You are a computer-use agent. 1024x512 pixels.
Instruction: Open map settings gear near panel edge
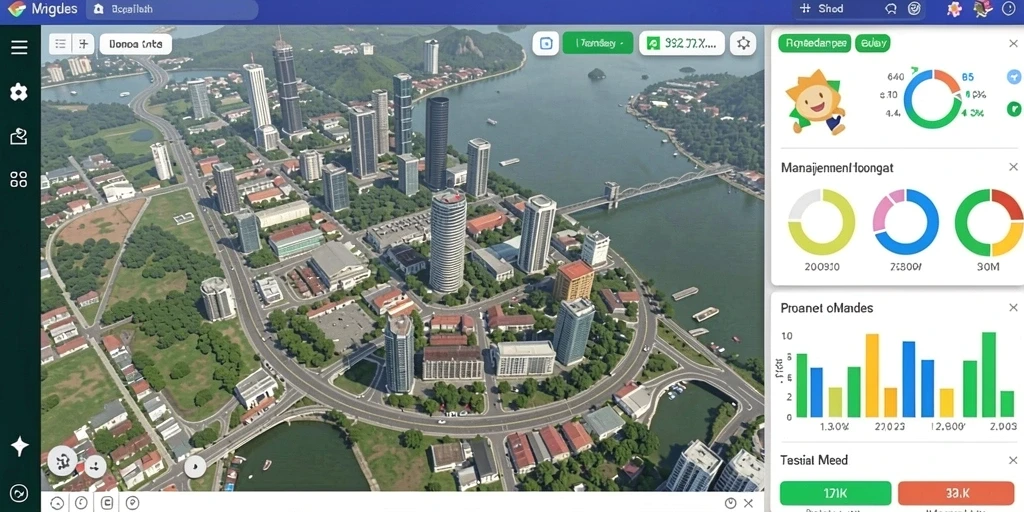click(x=743, y=44)
